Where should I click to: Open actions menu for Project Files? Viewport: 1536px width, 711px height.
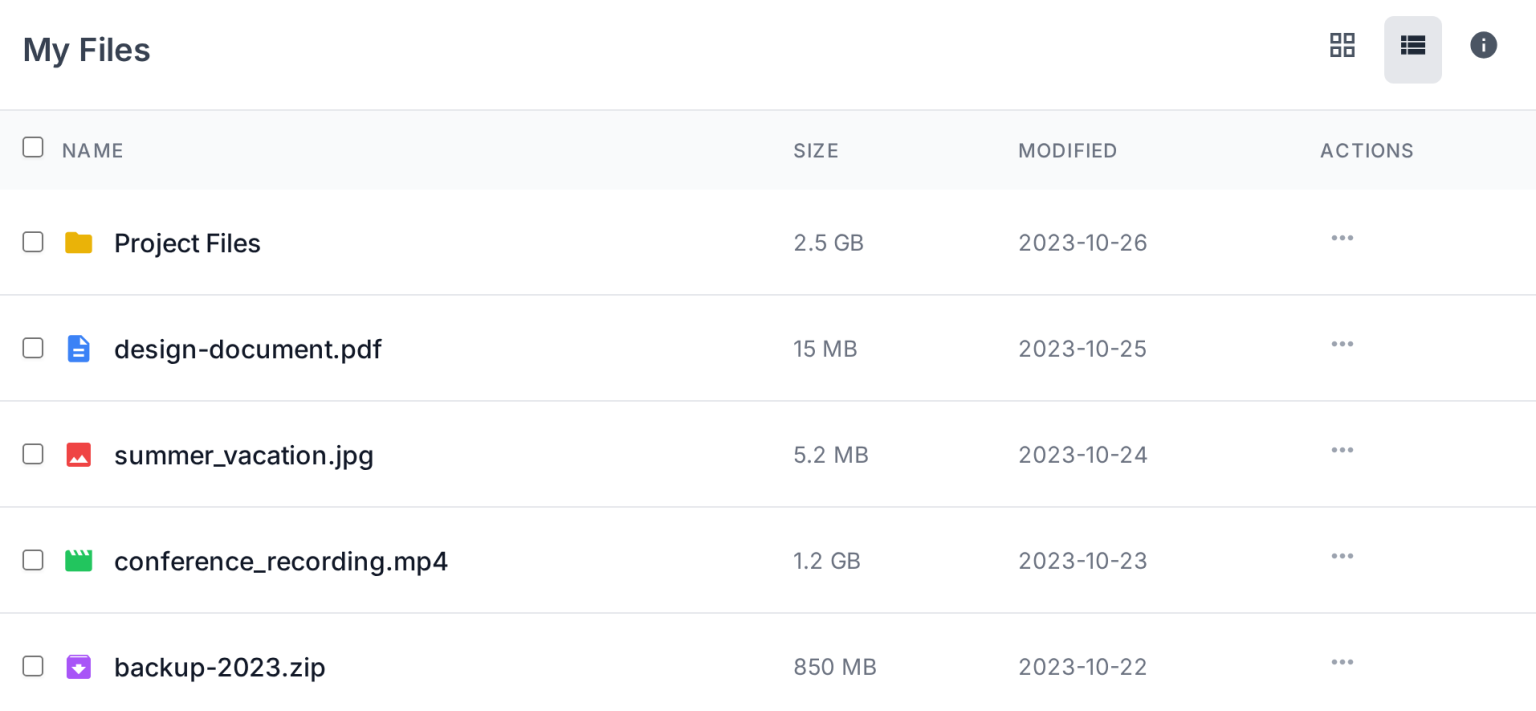point(1342,238)
